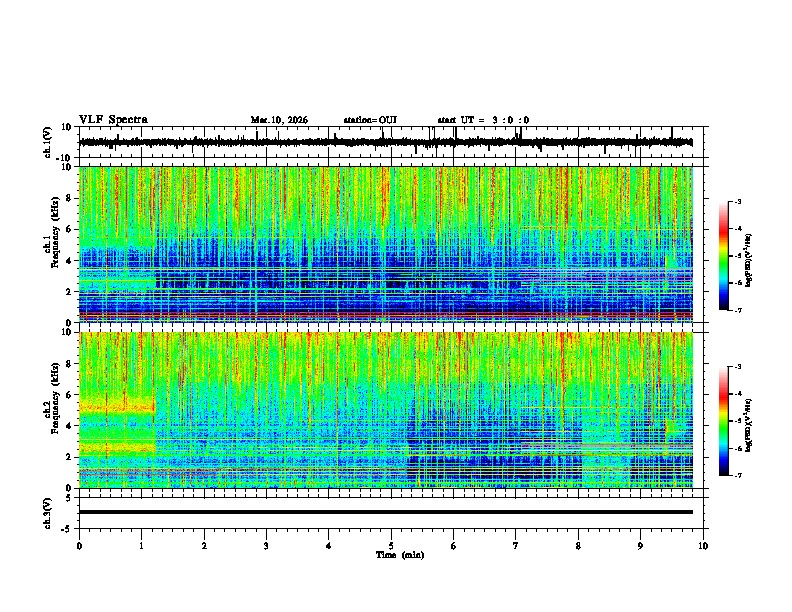This screenshot has height=612, width=792.
Task: Click time axis tick label "6"
Action: [453, 546]
